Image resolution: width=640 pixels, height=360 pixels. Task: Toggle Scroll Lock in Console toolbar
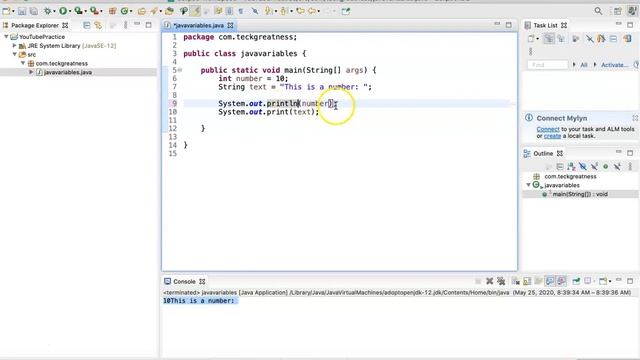[x=527, y=281]
